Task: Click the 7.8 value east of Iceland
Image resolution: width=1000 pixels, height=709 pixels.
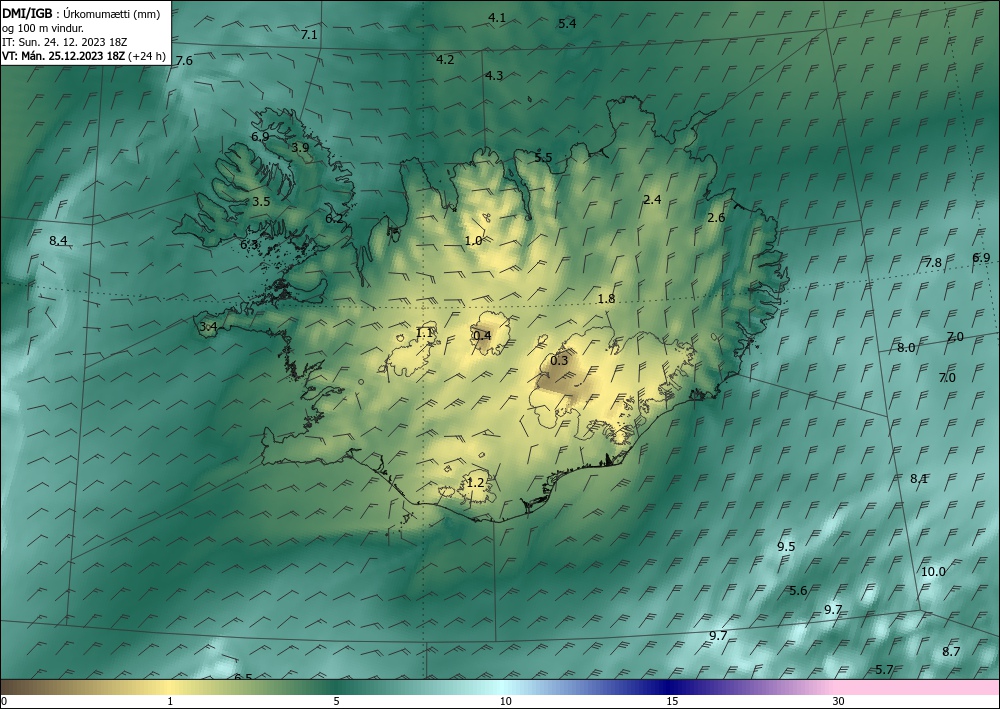Action: click(933, 263)
